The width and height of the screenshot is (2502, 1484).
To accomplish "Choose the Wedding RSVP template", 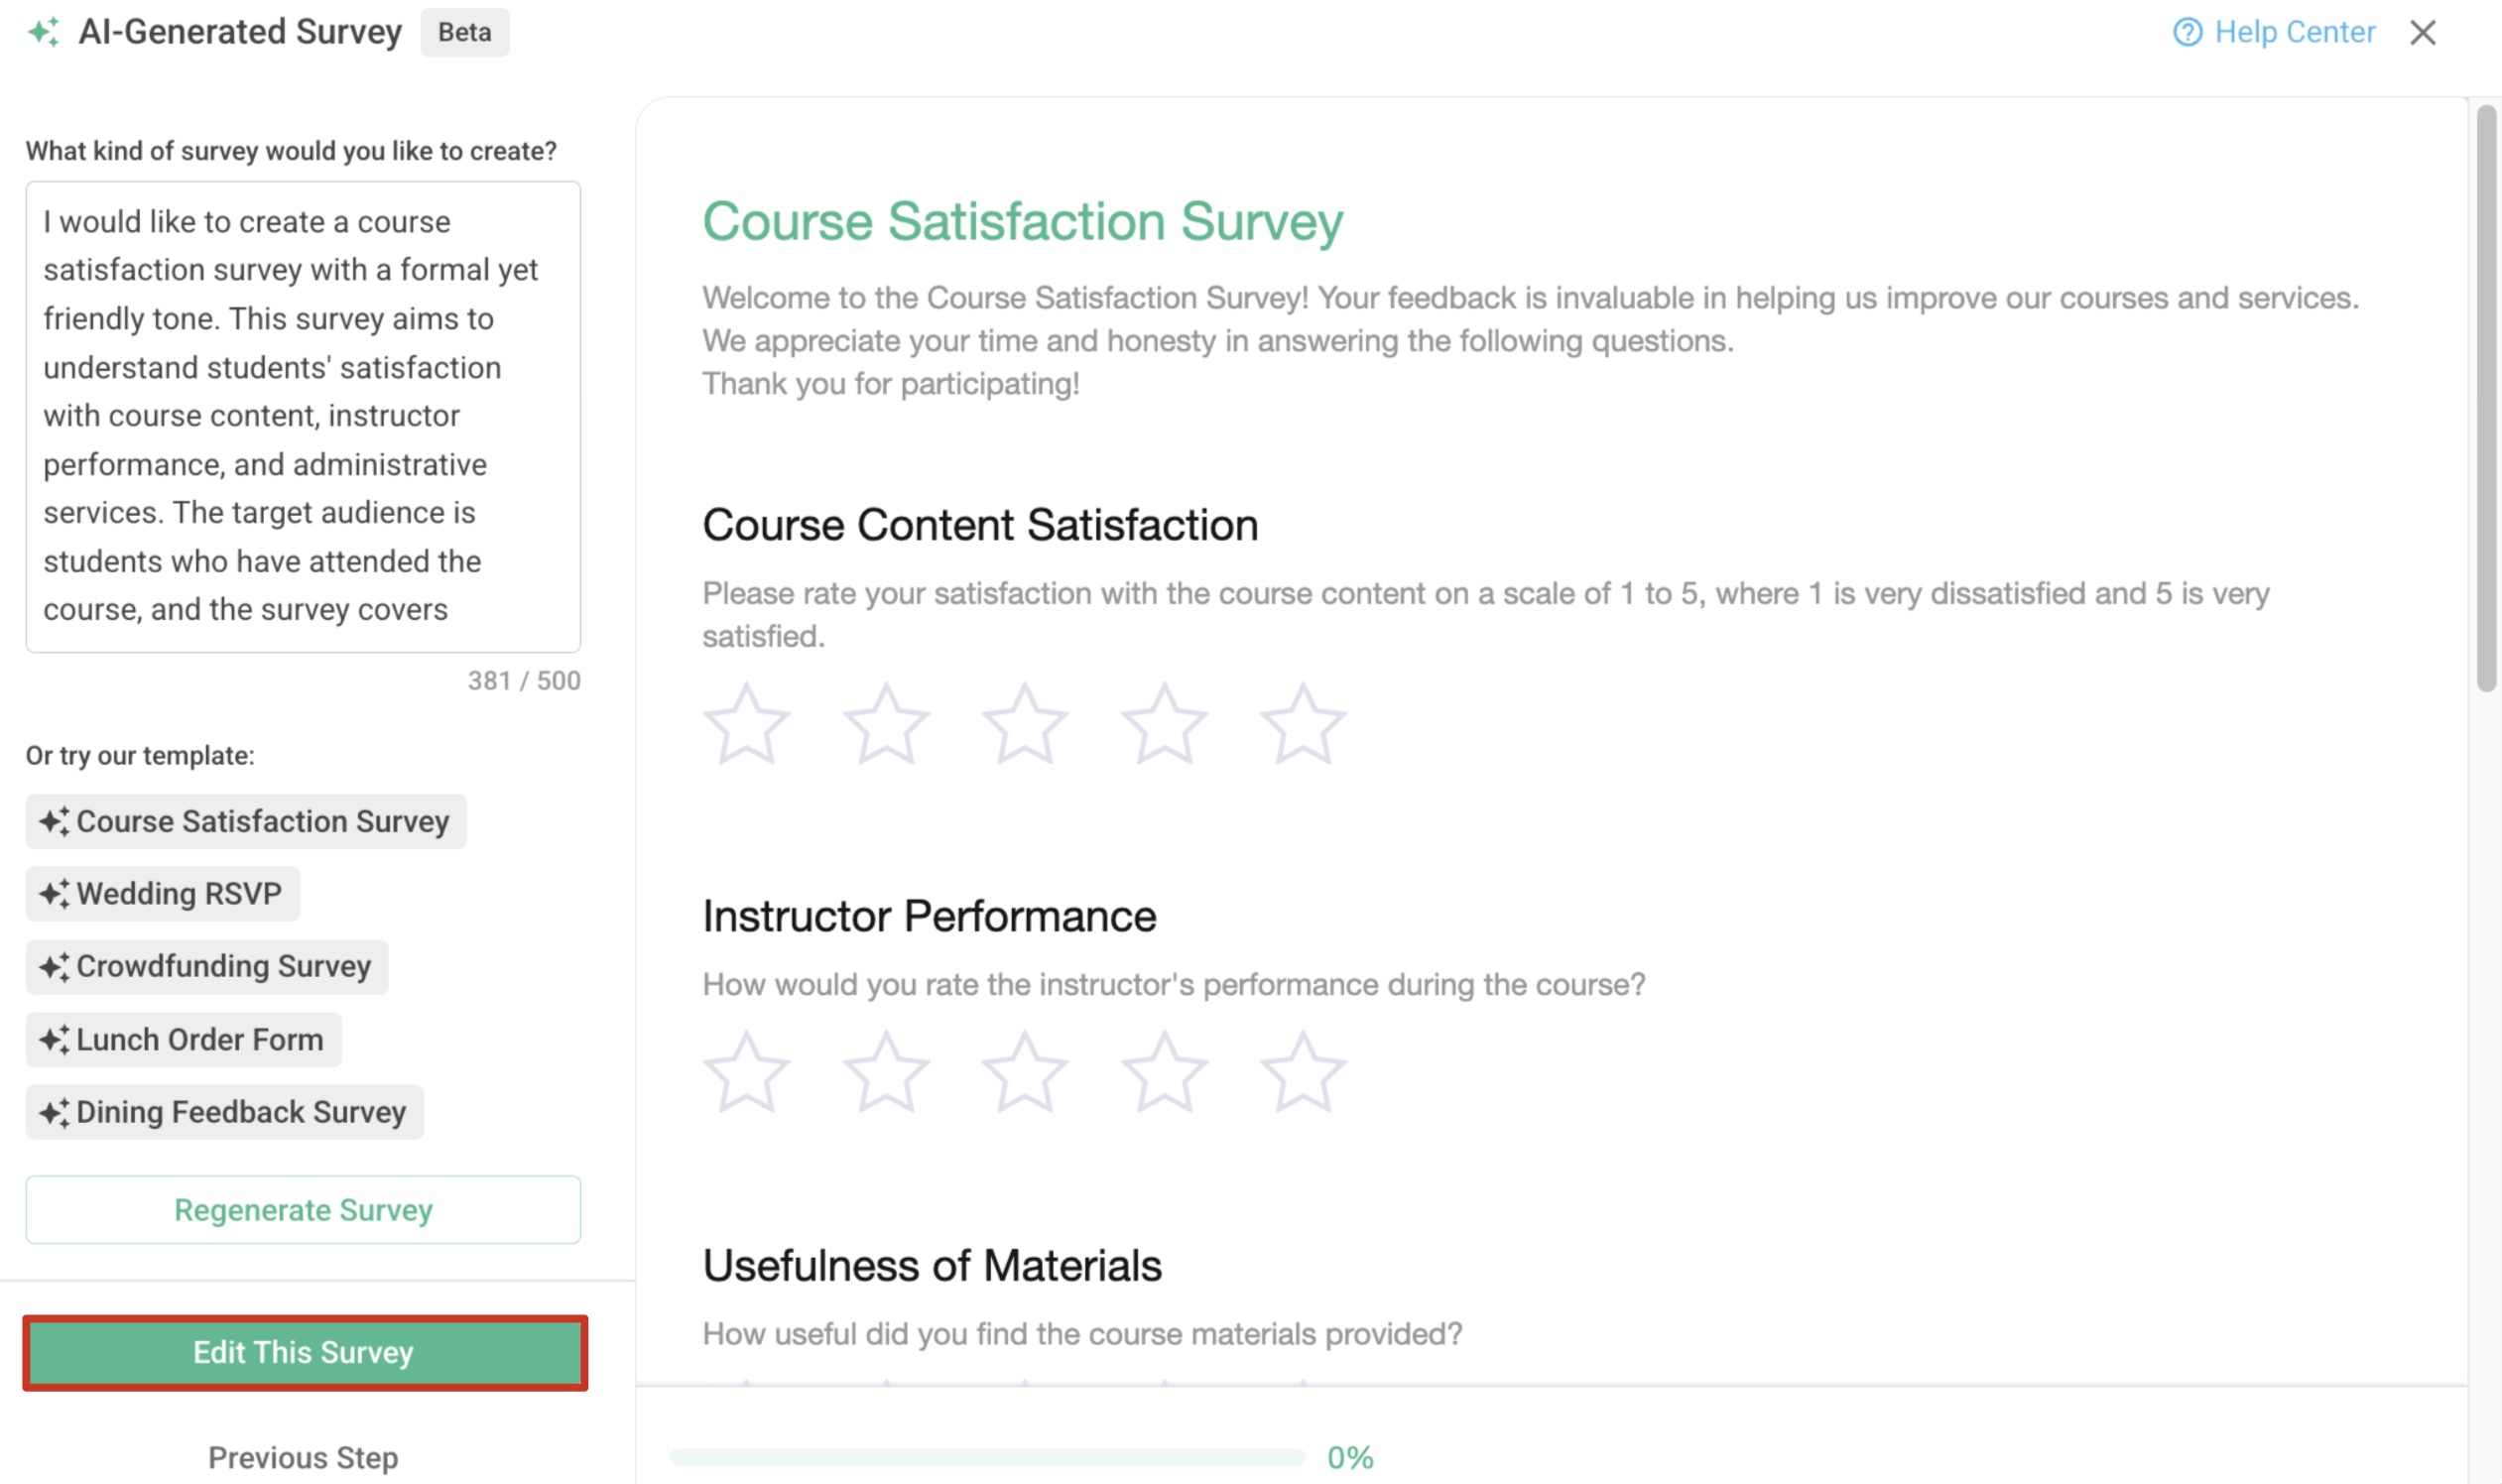I will coord(162,893).
